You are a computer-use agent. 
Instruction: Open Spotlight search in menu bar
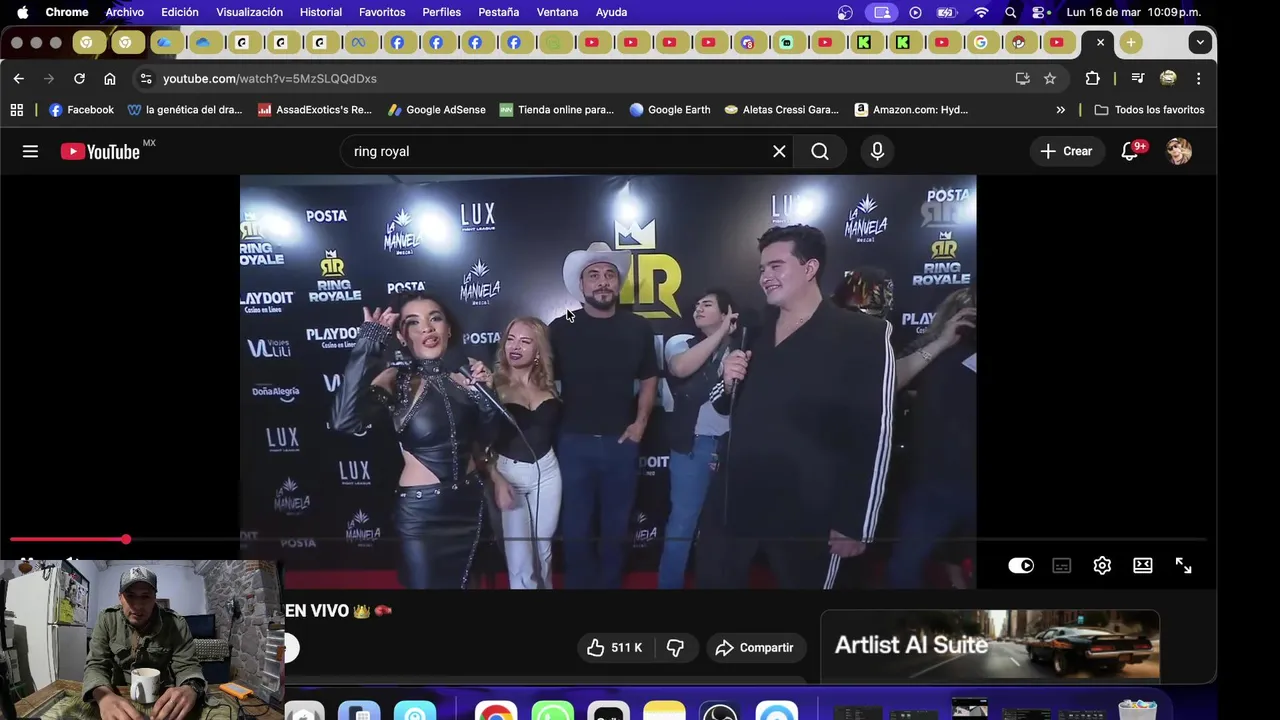[1011, 12]
